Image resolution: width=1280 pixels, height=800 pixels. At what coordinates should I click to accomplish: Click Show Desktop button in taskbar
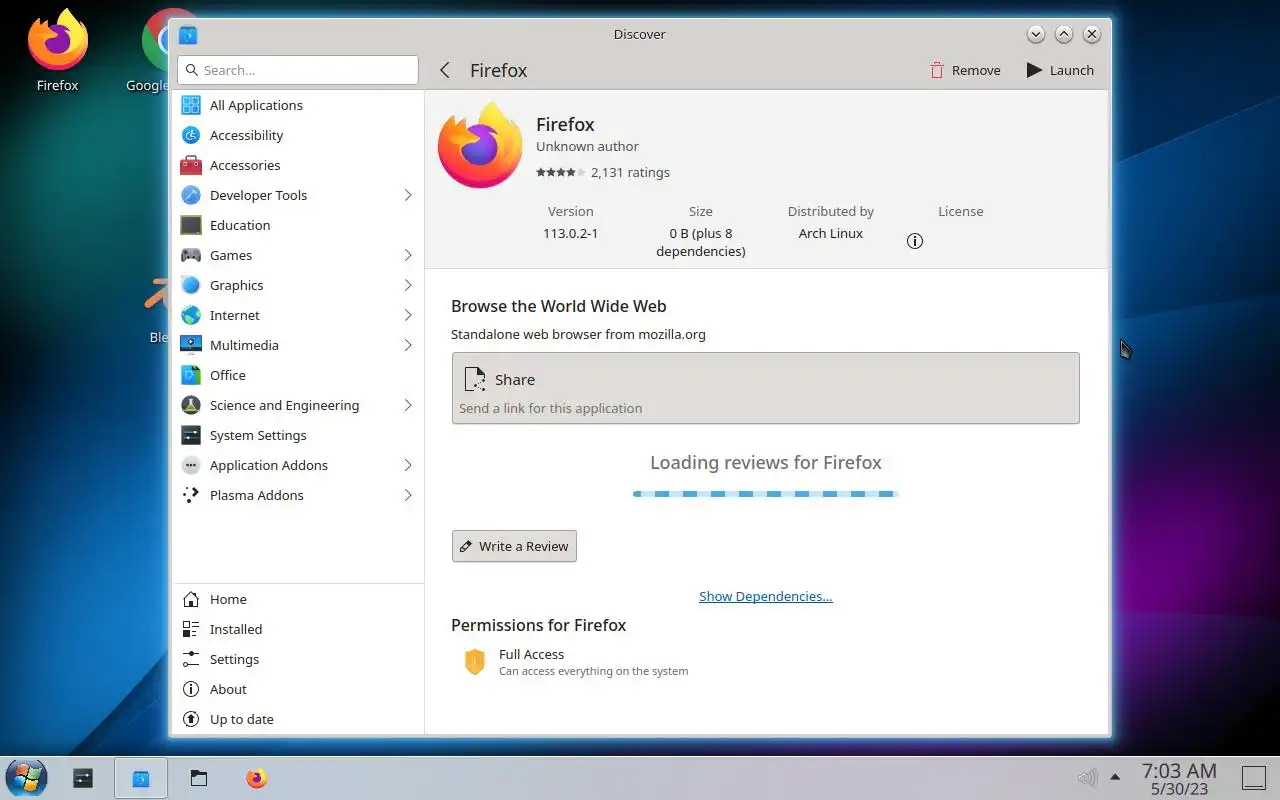[1253, 778]
